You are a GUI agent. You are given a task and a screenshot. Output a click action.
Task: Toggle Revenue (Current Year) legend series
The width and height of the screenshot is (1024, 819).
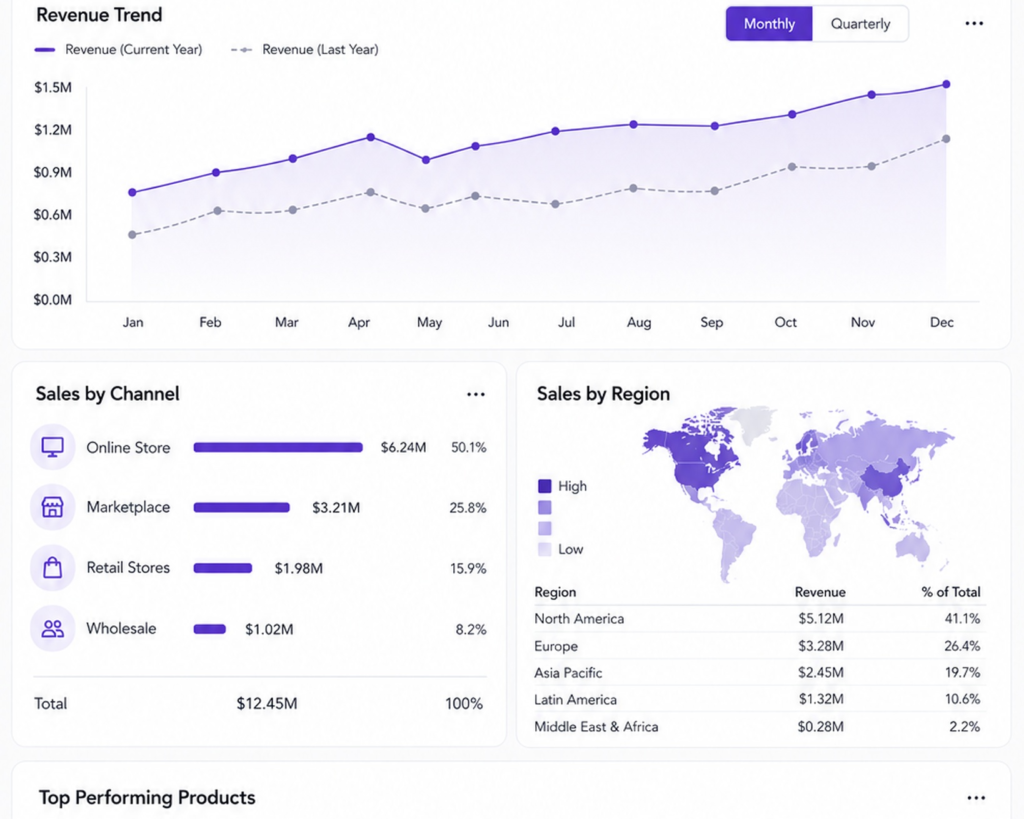coord(118,50)
